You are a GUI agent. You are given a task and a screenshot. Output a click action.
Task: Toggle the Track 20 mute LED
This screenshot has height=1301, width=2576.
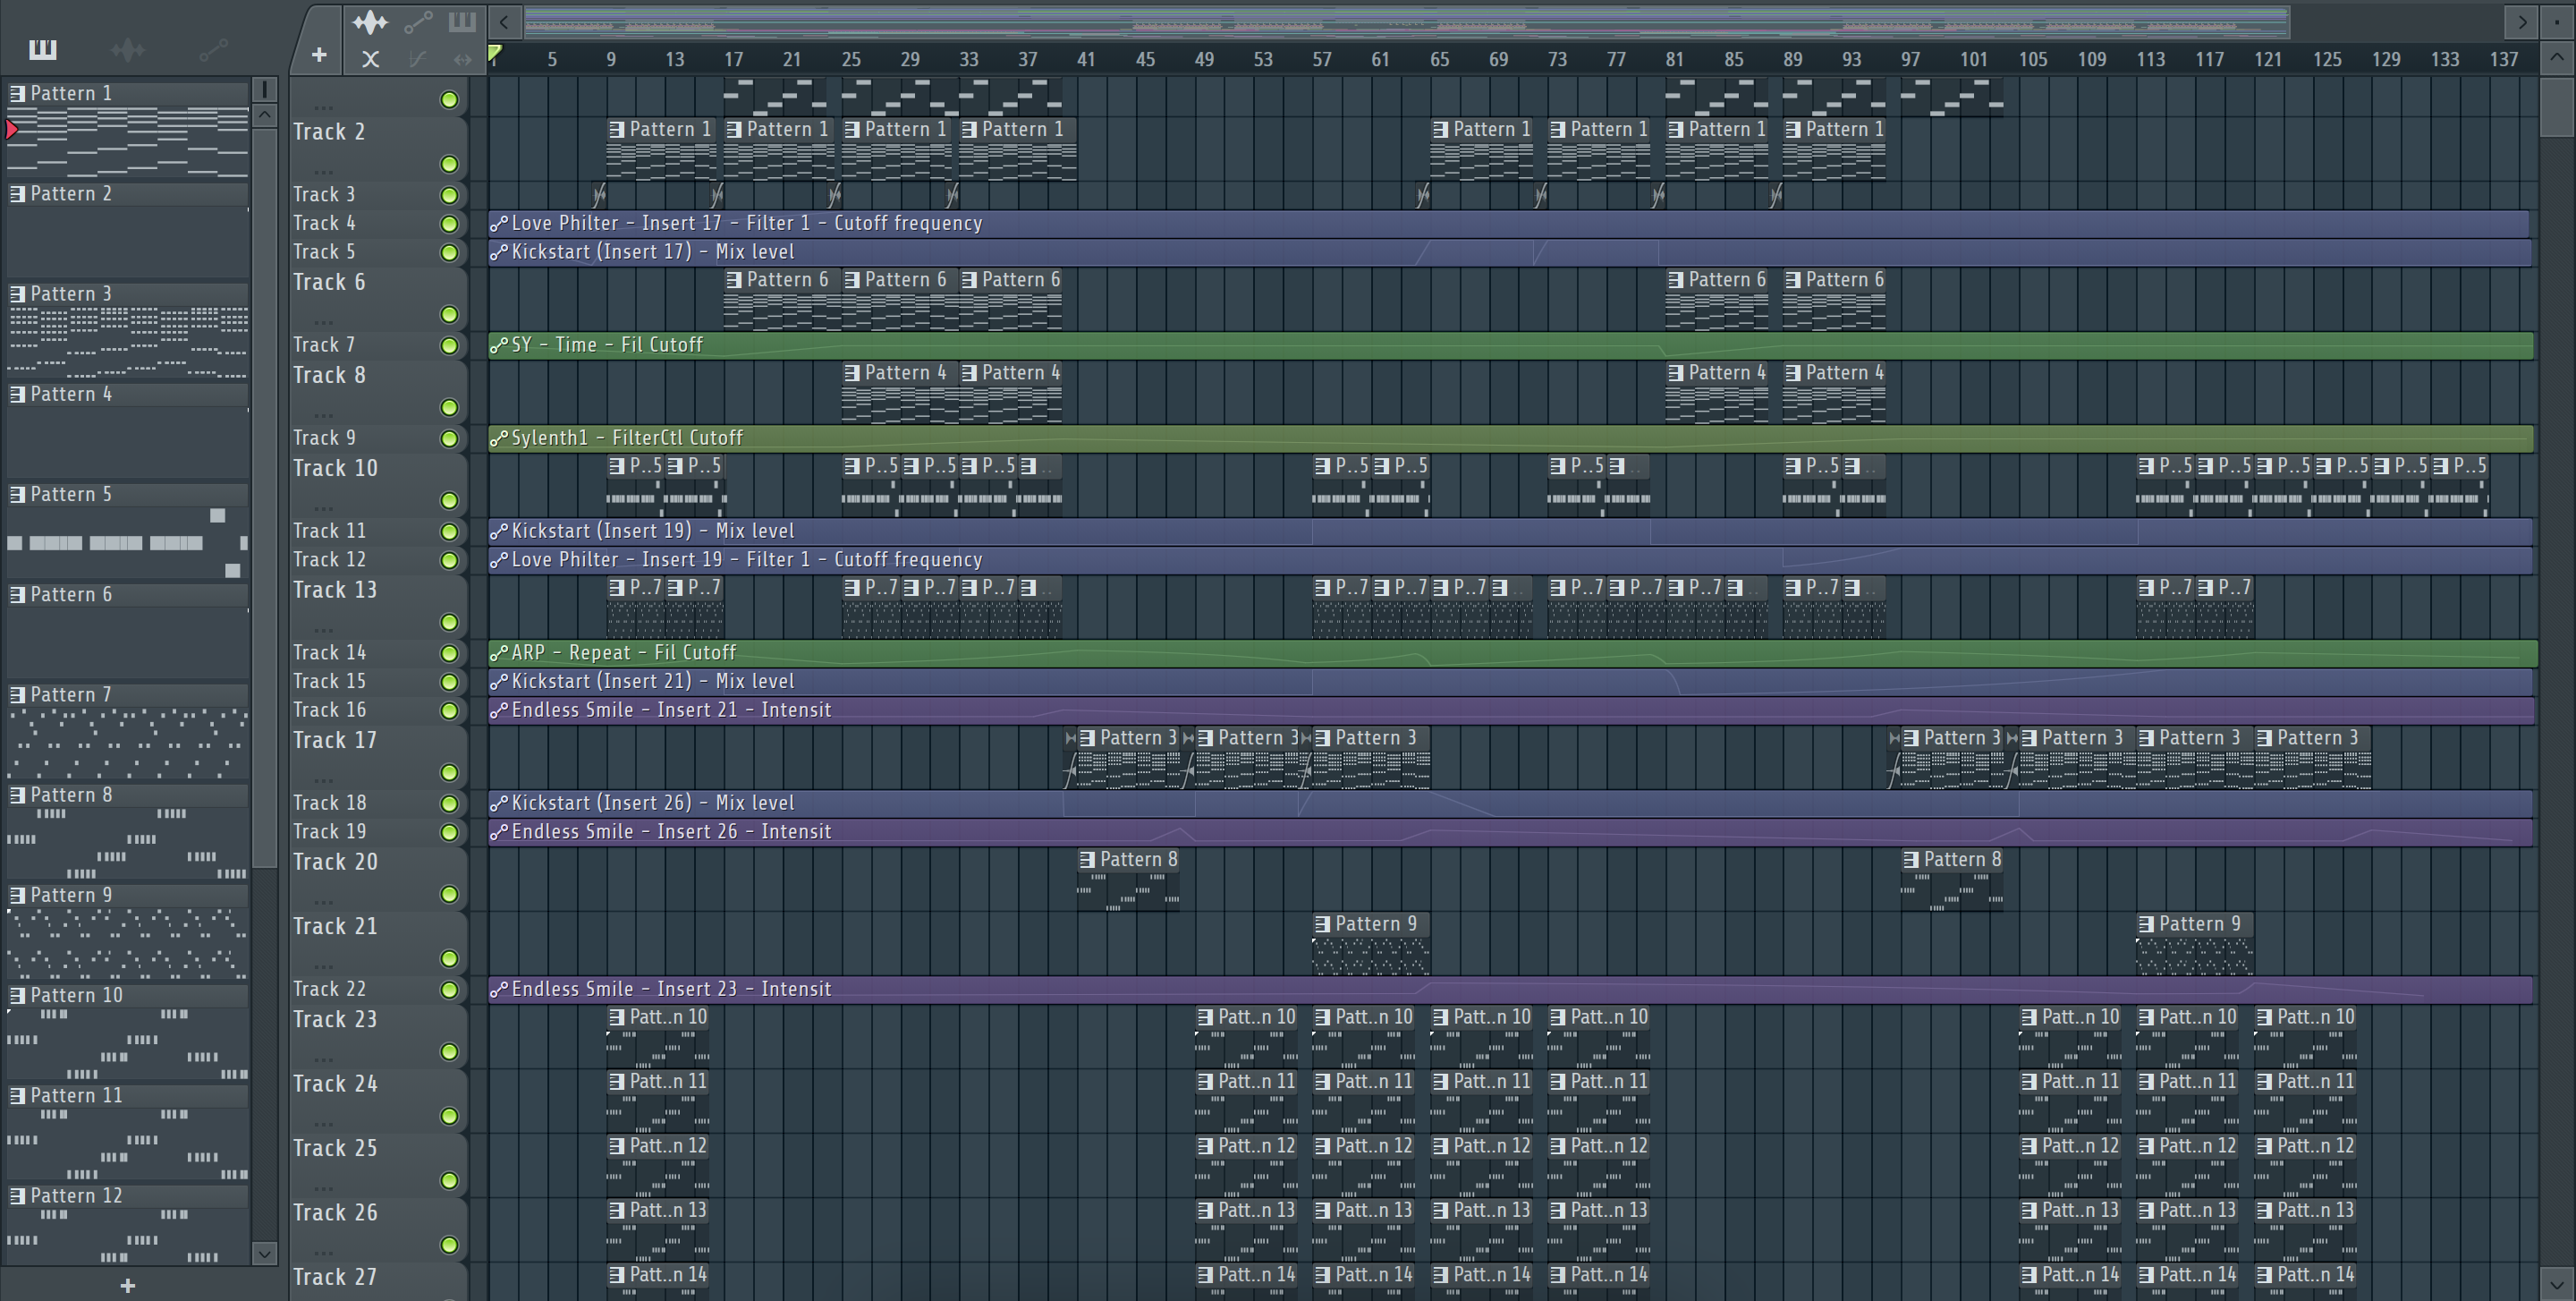click(x=450, y=894)
